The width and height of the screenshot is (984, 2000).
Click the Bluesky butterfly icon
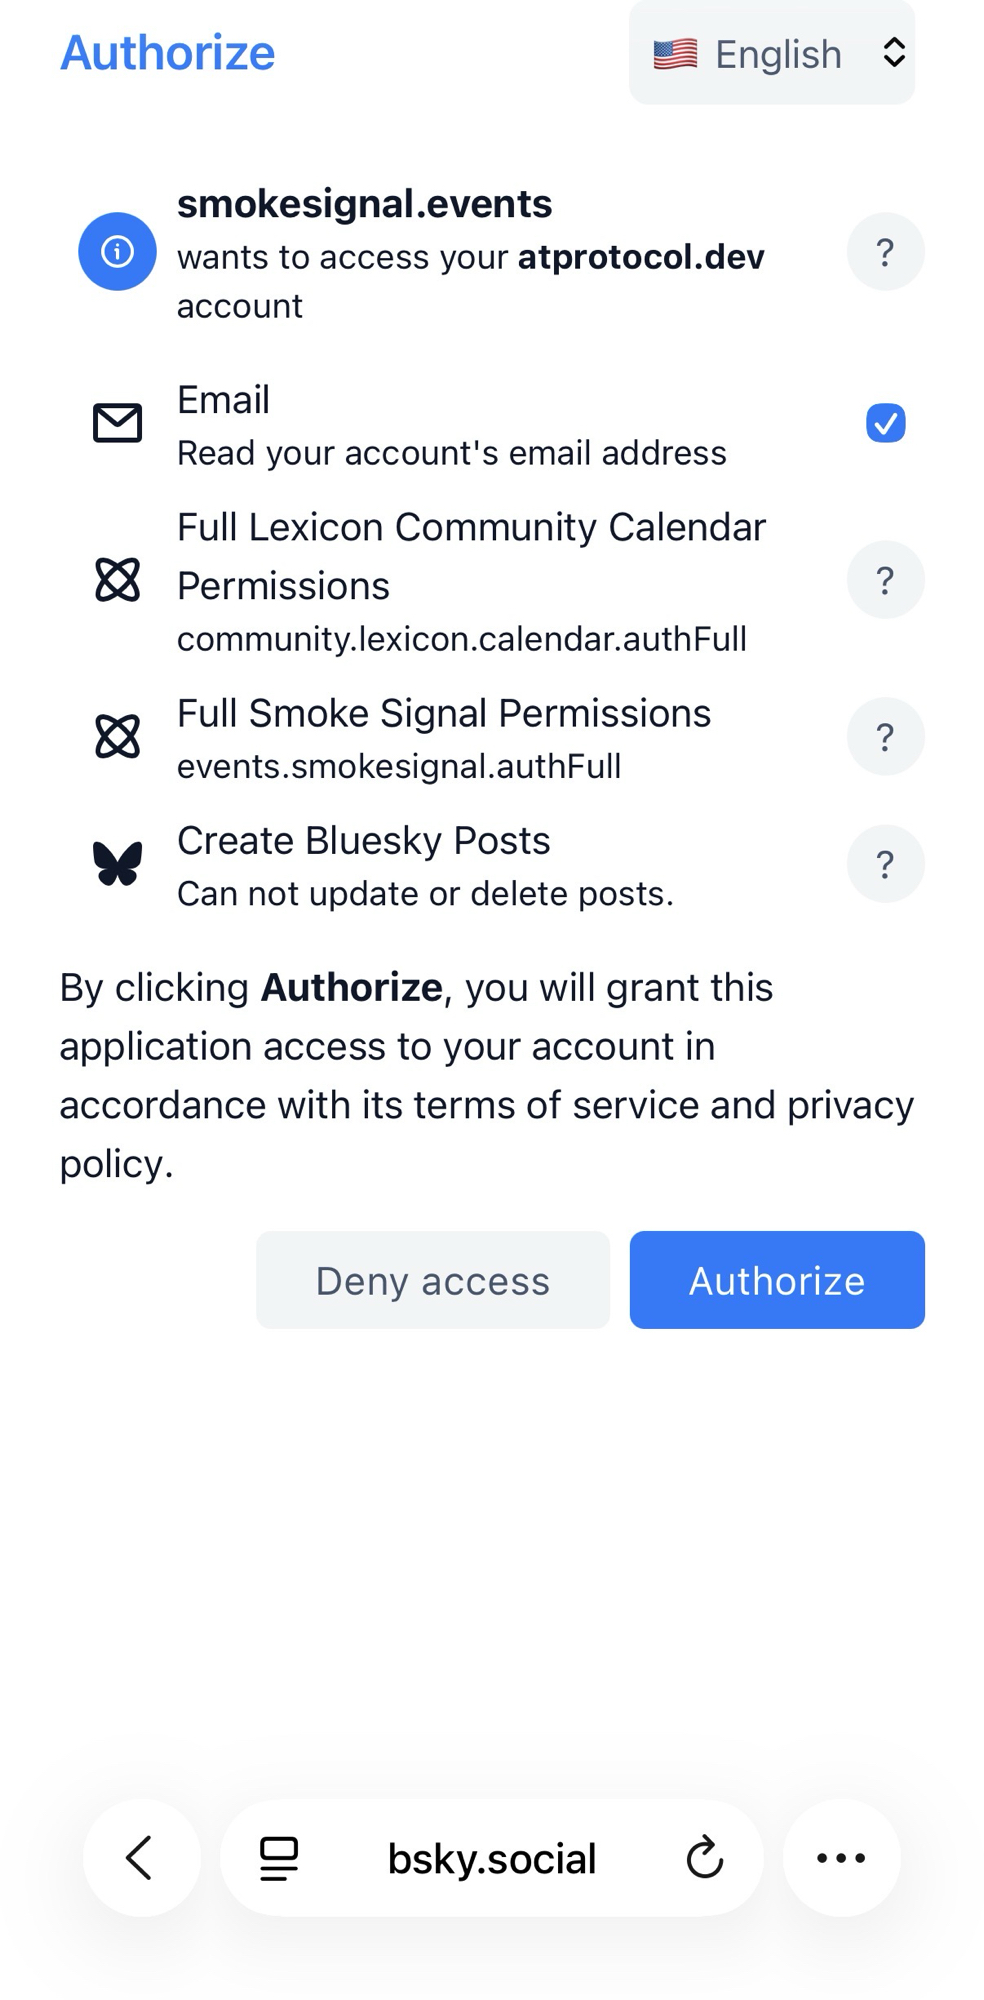[117, 864]
